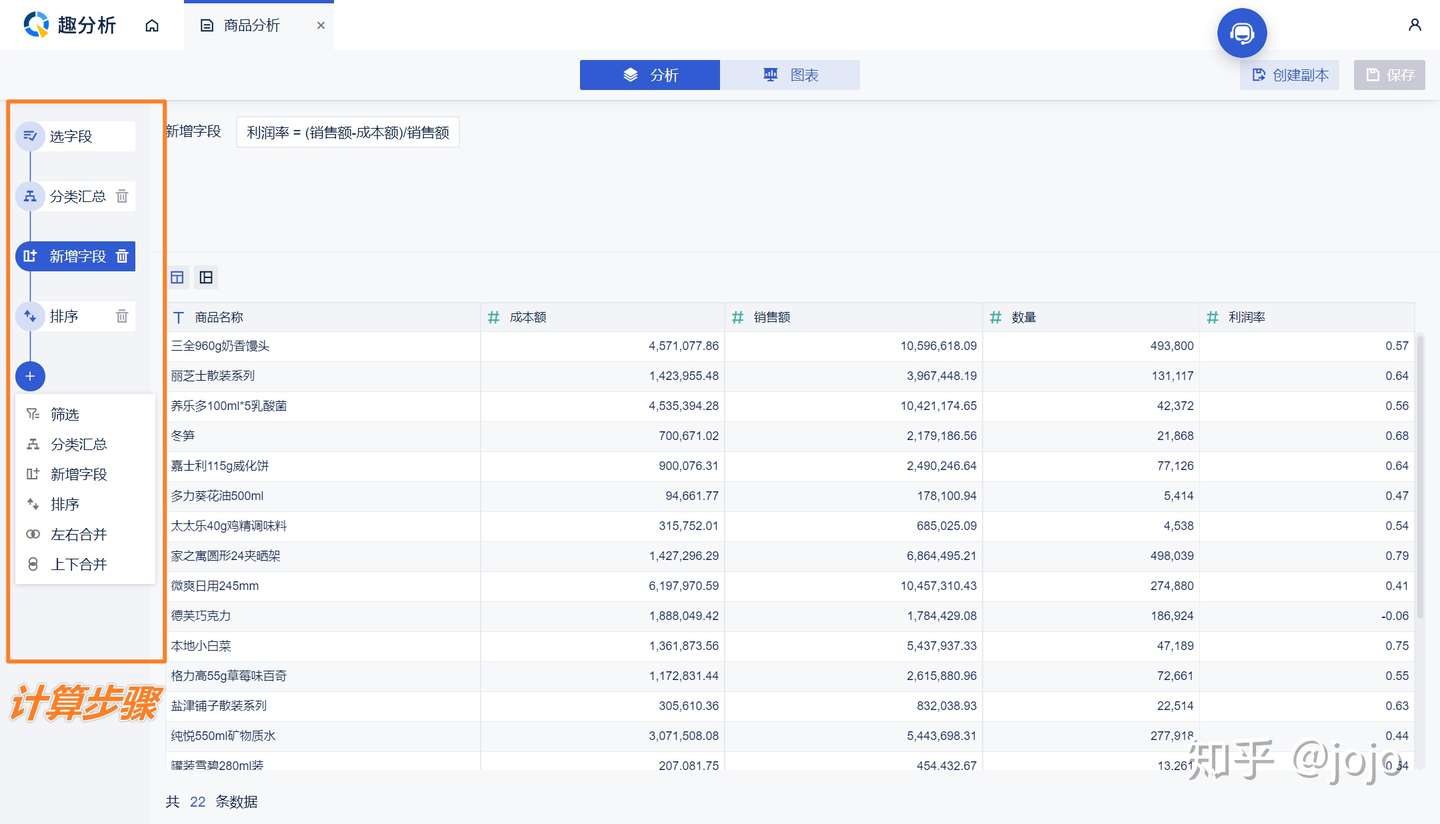Click the 分类汇总 step icon

30,196
